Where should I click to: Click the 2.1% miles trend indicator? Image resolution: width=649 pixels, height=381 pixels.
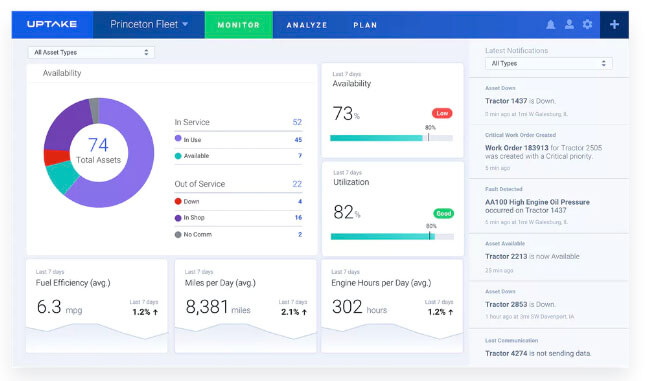294,312
